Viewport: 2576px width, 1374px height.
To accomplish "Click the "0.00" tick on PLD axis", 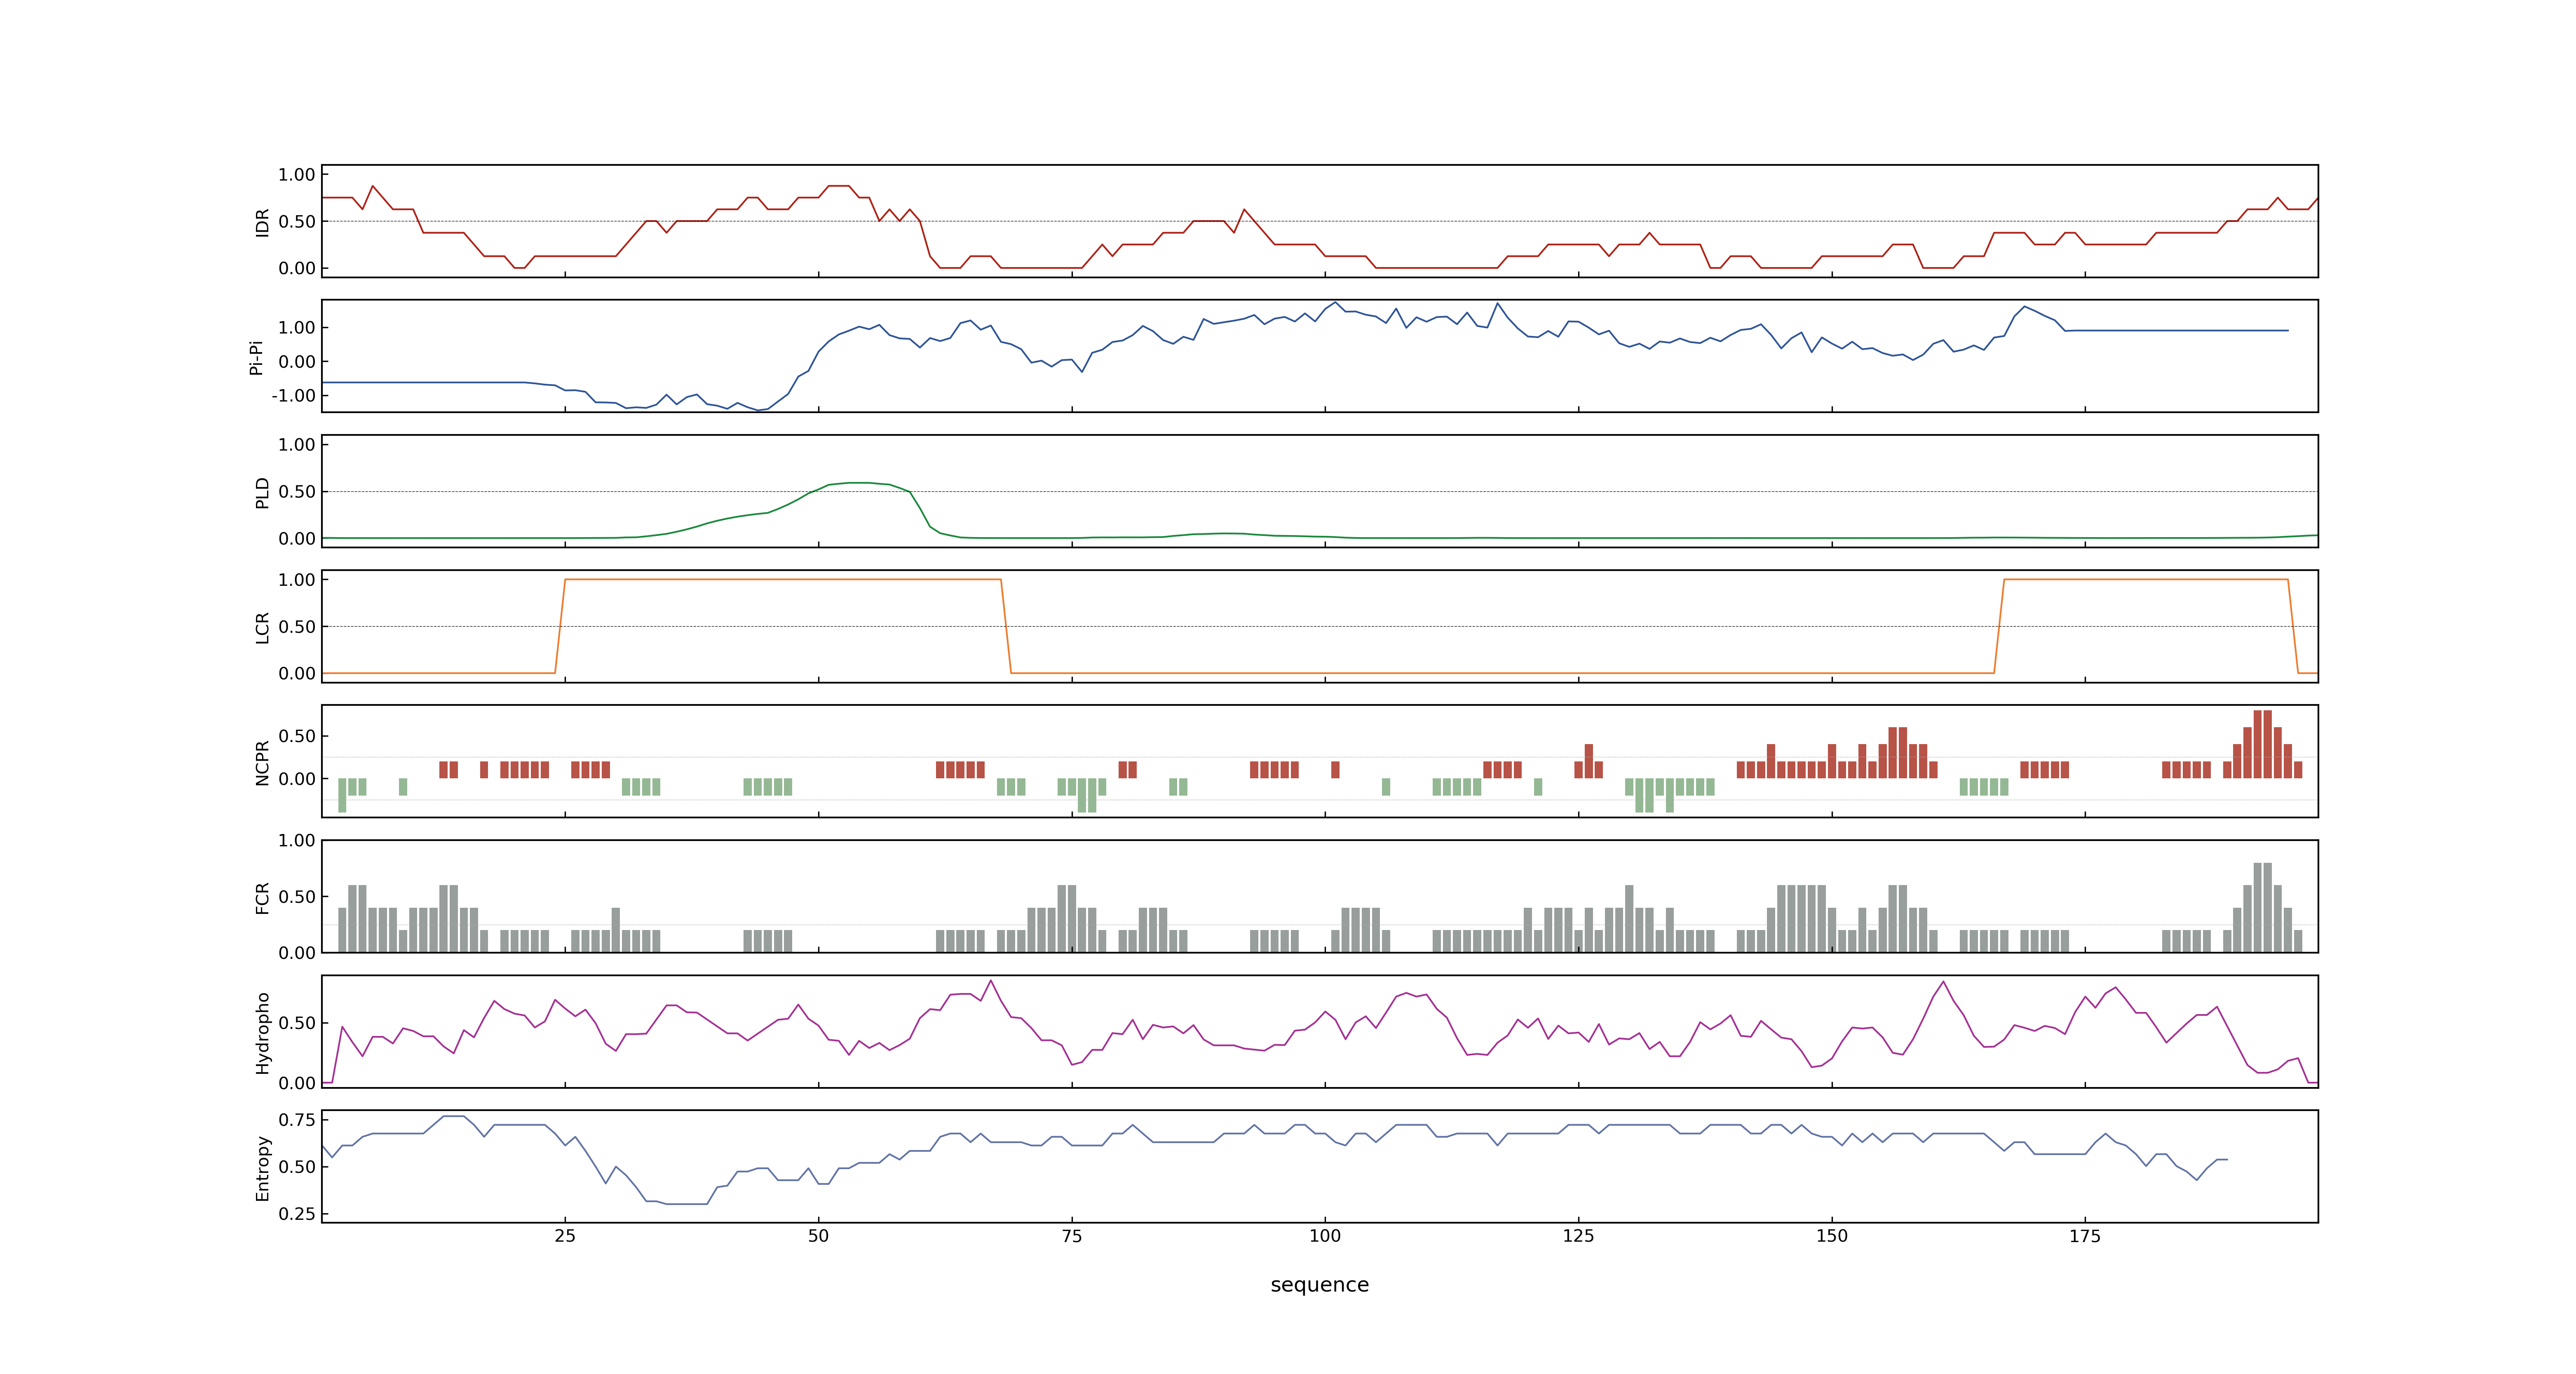I will (297, 539).
